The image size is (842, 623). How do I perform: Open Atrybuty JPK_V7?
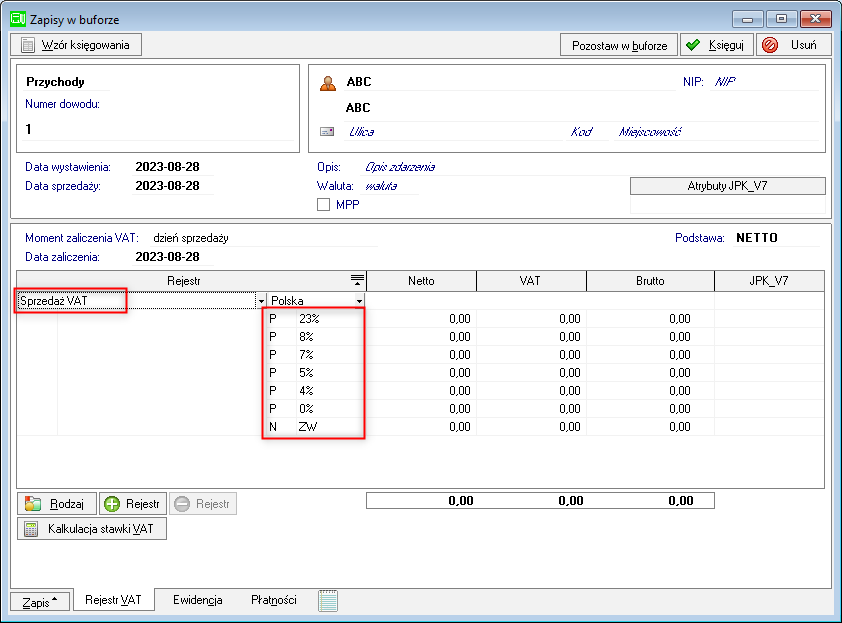point(728,186)
